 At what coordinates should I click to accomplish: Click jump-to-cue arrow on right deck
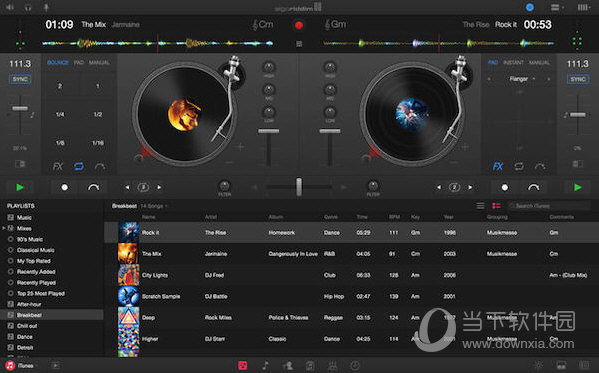tap(534, 187)
